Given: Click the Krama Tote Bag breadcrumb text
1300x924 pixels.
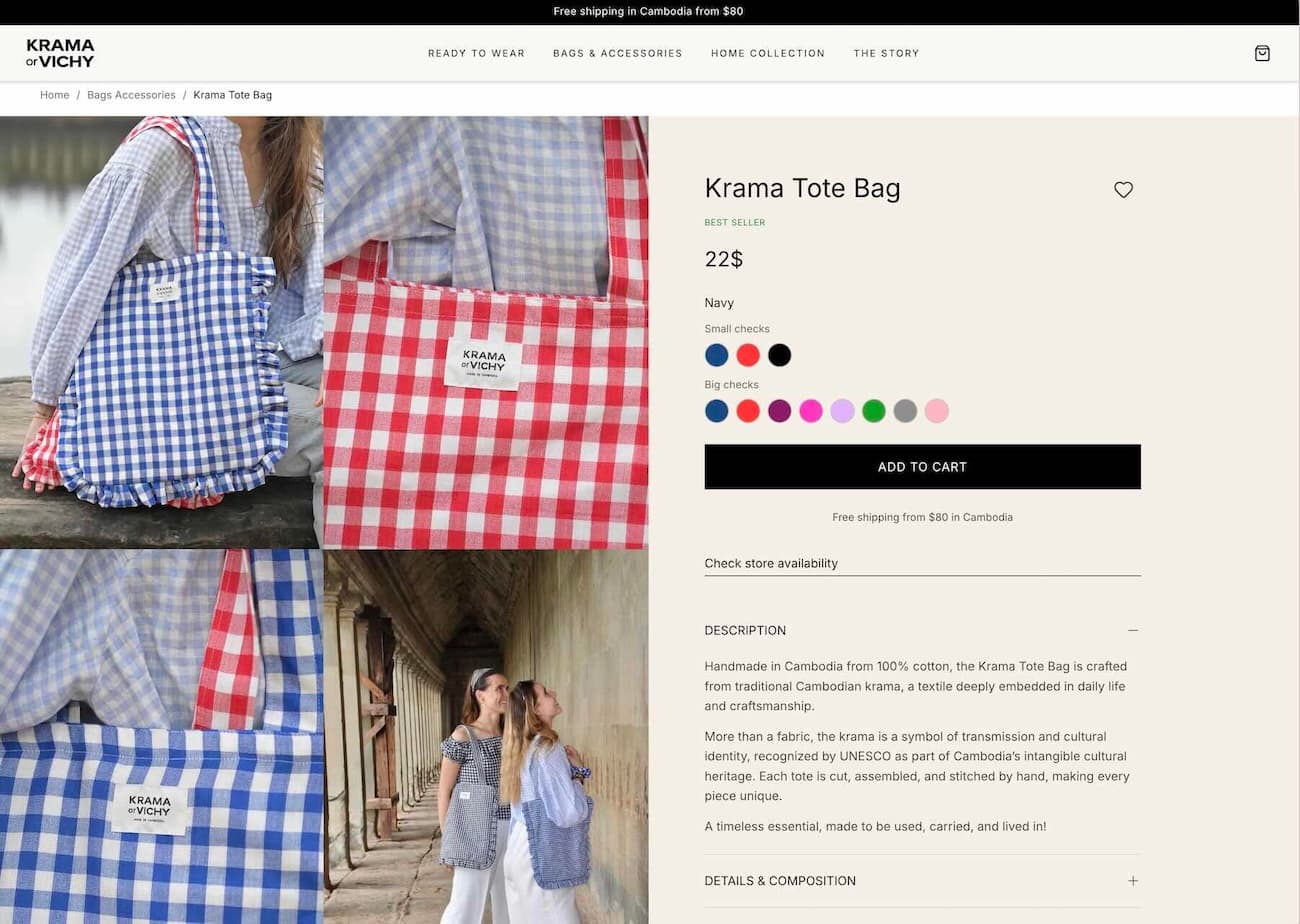Looking at the screenshot, I should pyautogui.click(x=232, y=95).
